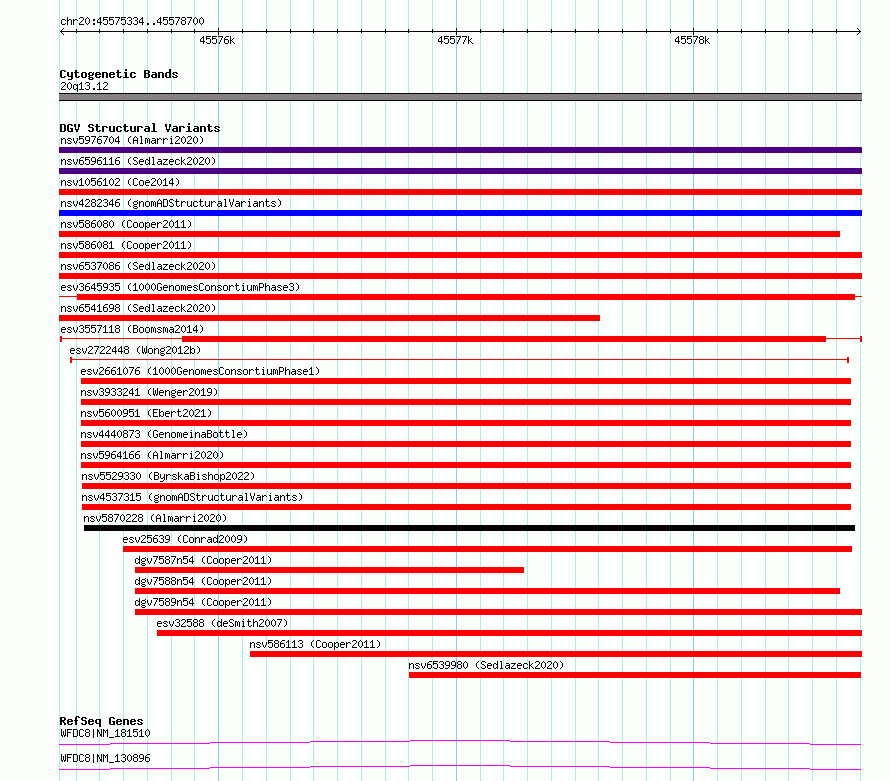This screenshot has height=781, width=890.
Task: Open variant nsv6539980 (Sedlazeck2020)
Action: (x=486, y=665)
